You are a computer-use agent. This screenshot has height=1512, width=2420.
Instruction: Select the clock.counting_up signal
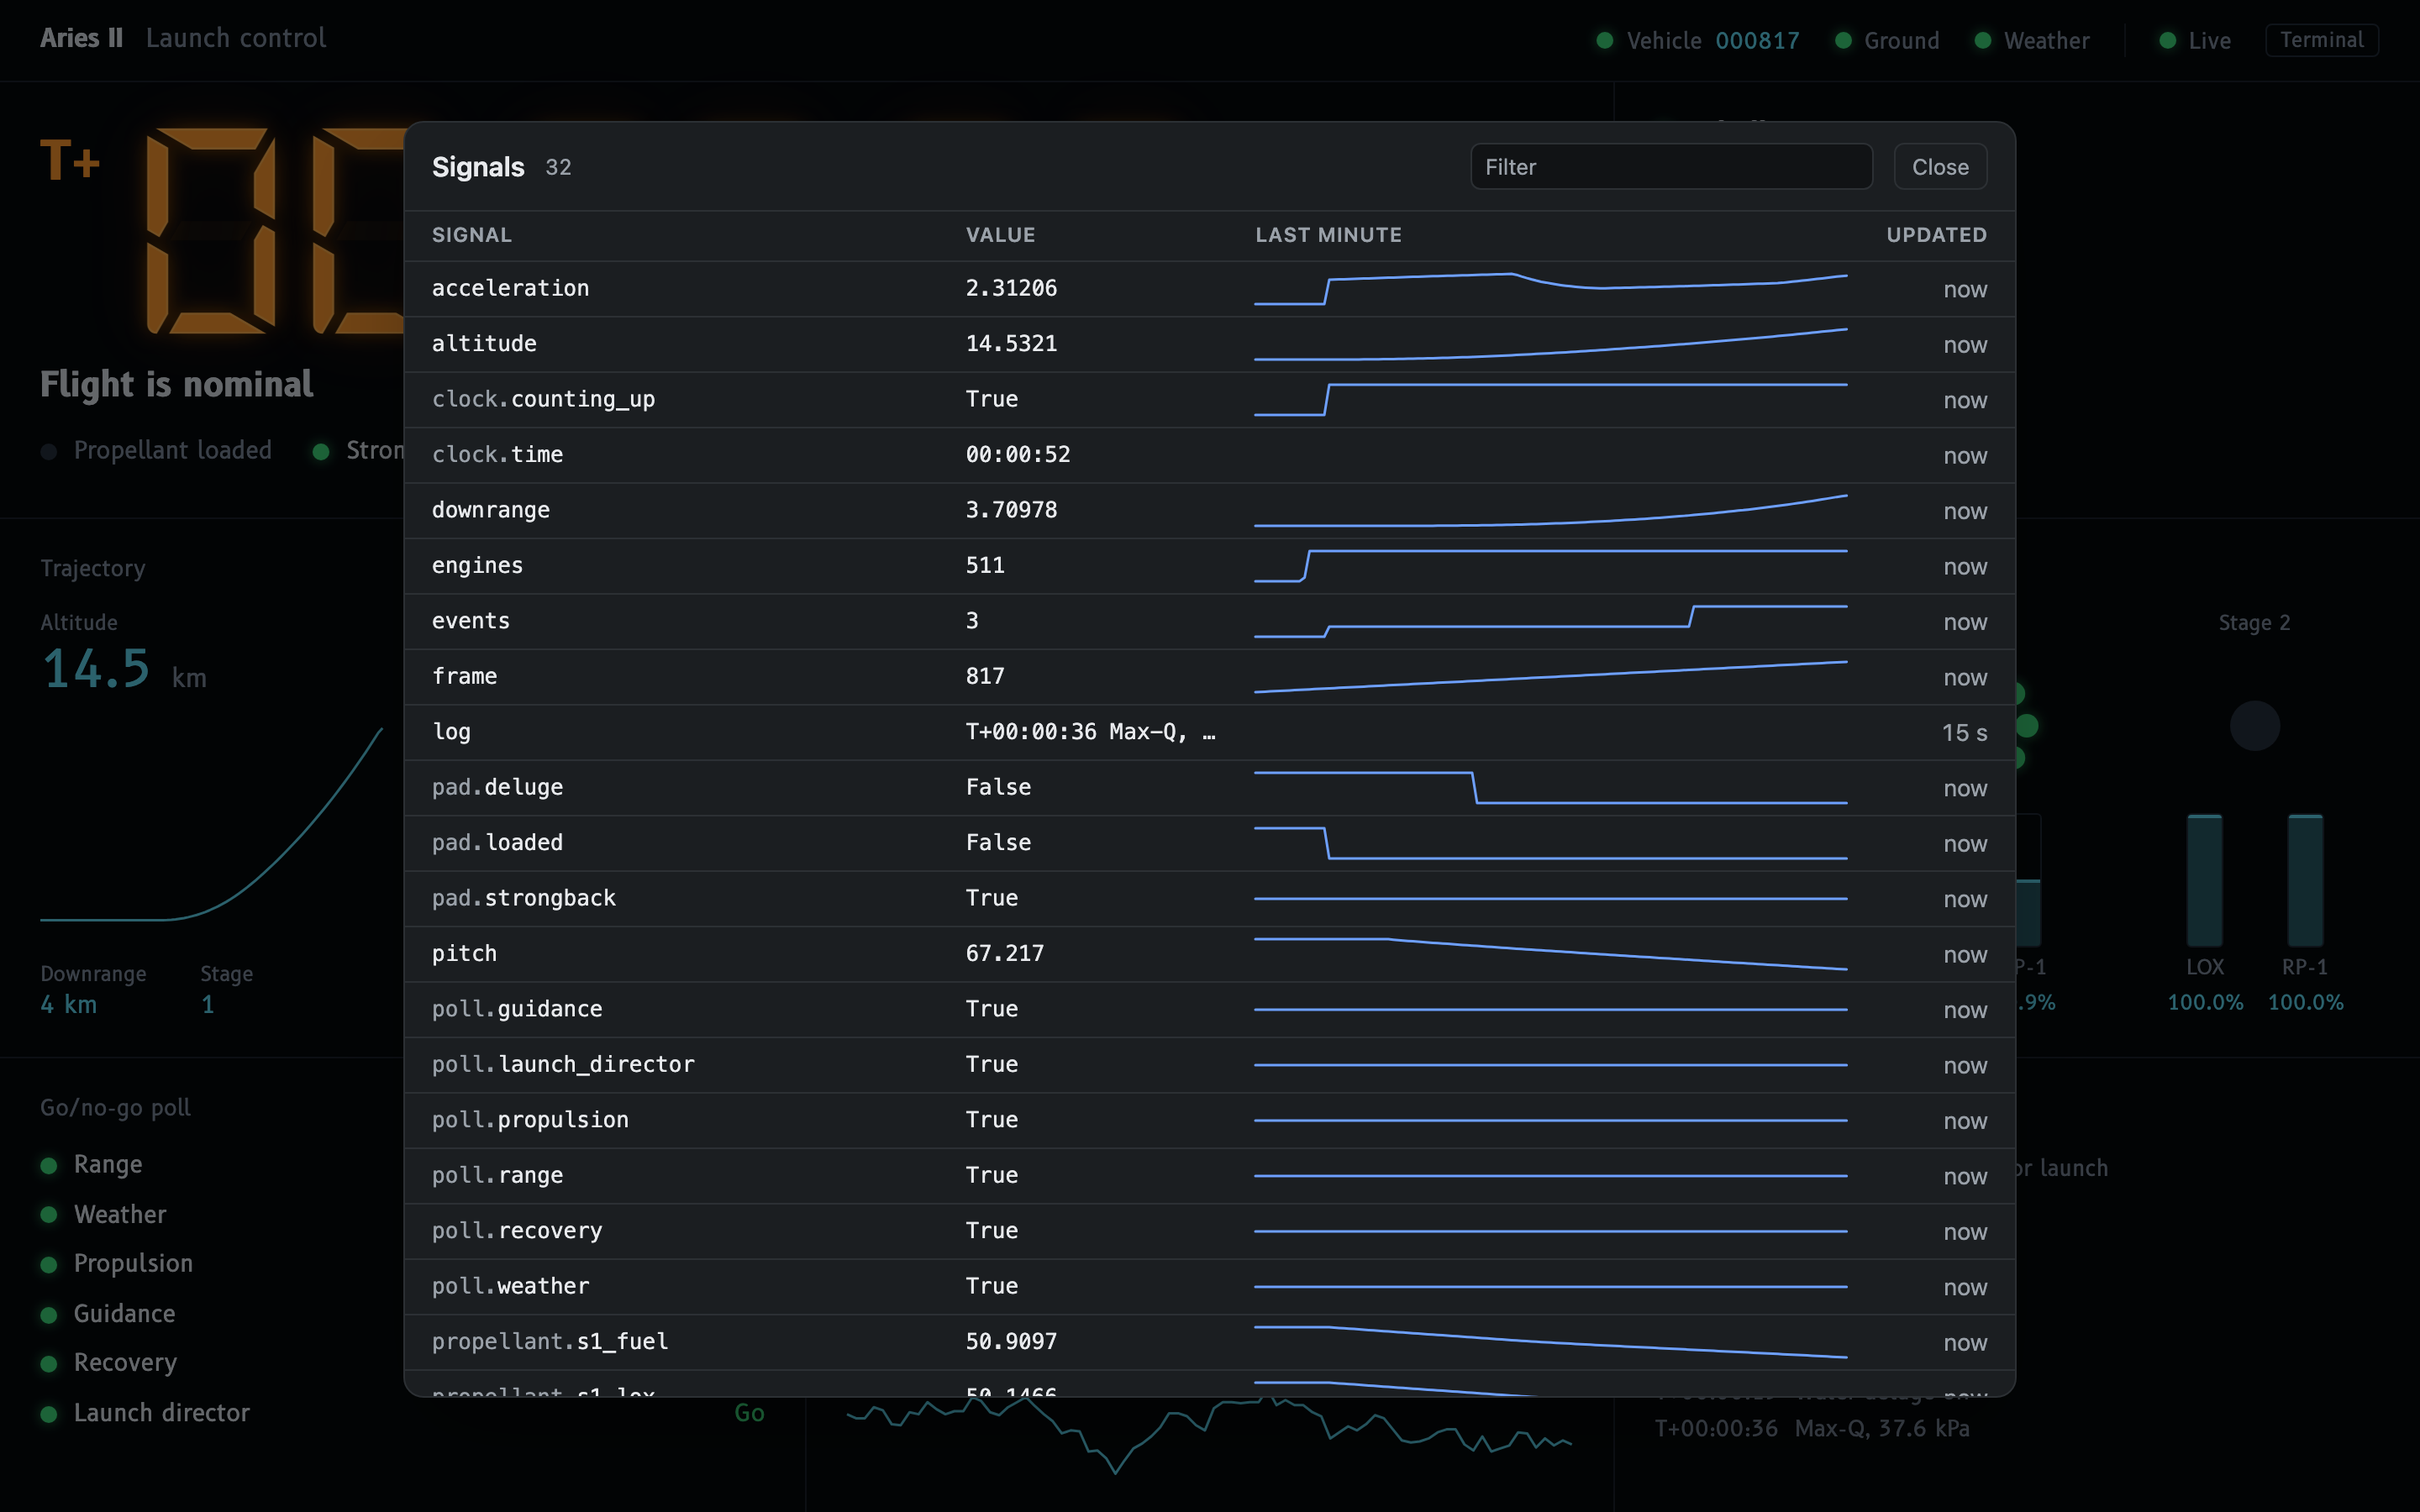[x=1209, y=400]
